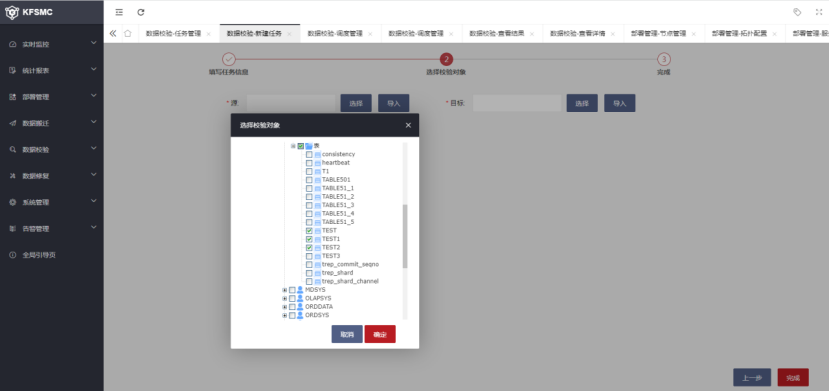Click the double-left arrow tab scroll icon
The image size is (829, 392).
click(x=113, y=33)
